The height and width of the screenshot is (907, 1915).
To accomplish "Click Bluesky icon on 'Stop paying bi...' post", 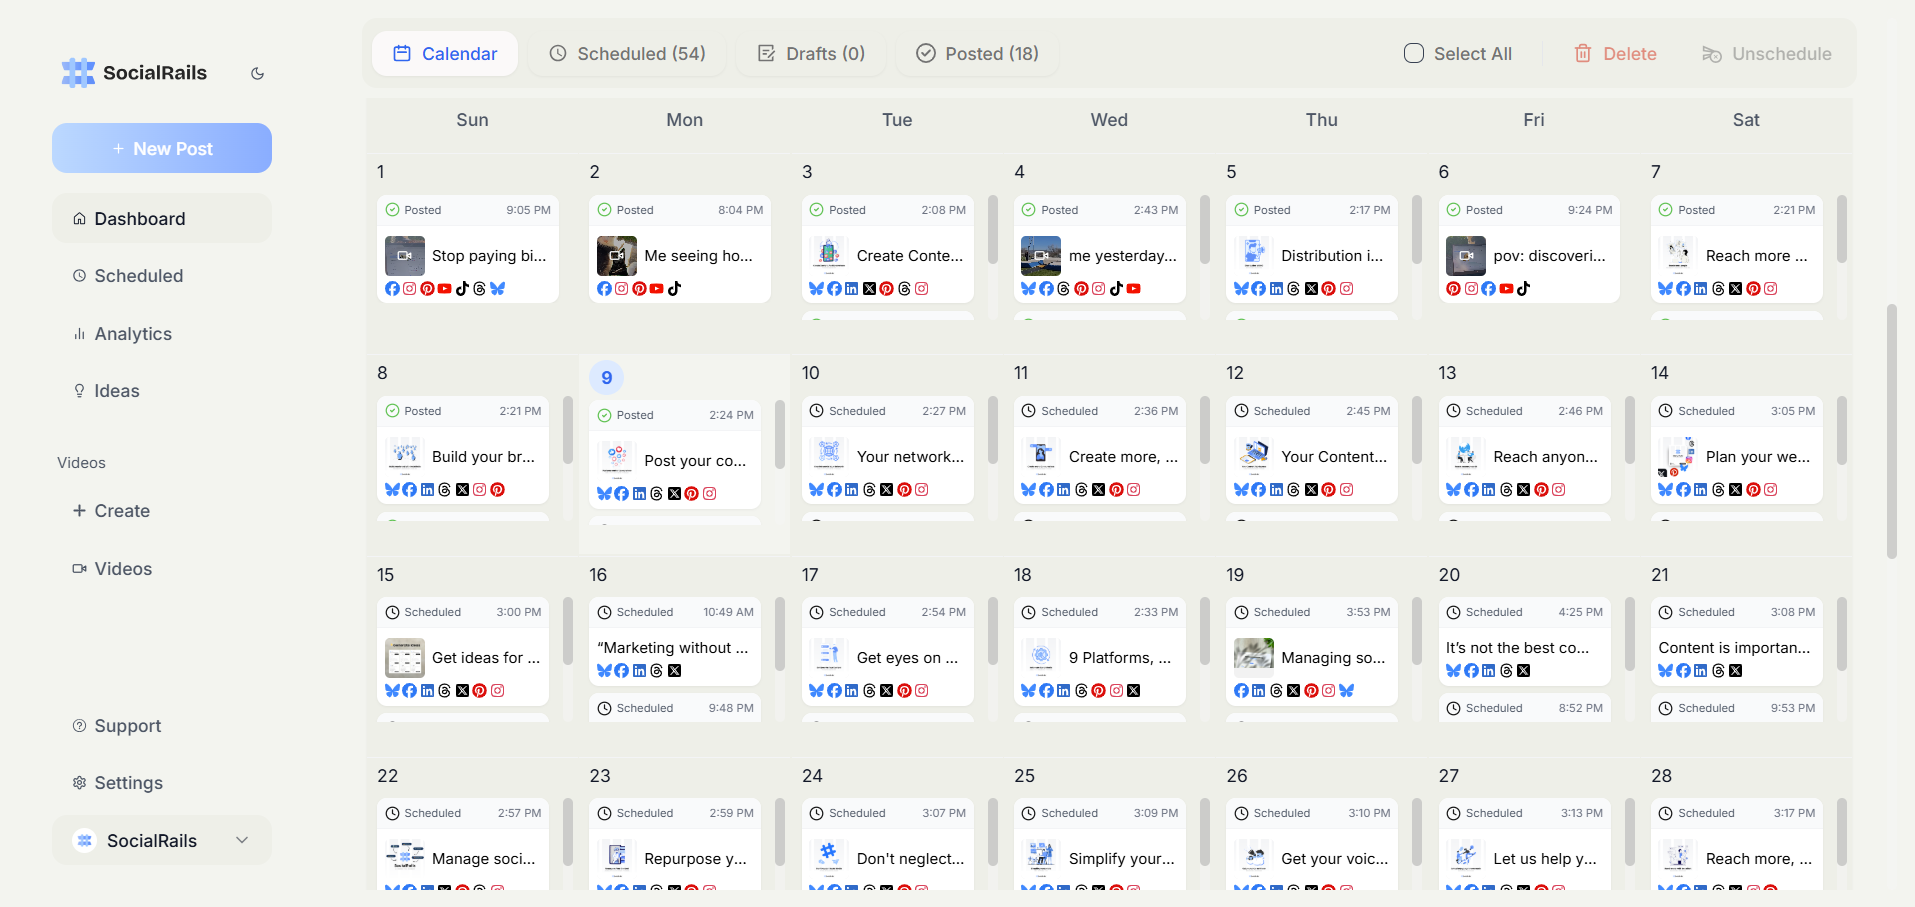I will [x=497, y=288].
